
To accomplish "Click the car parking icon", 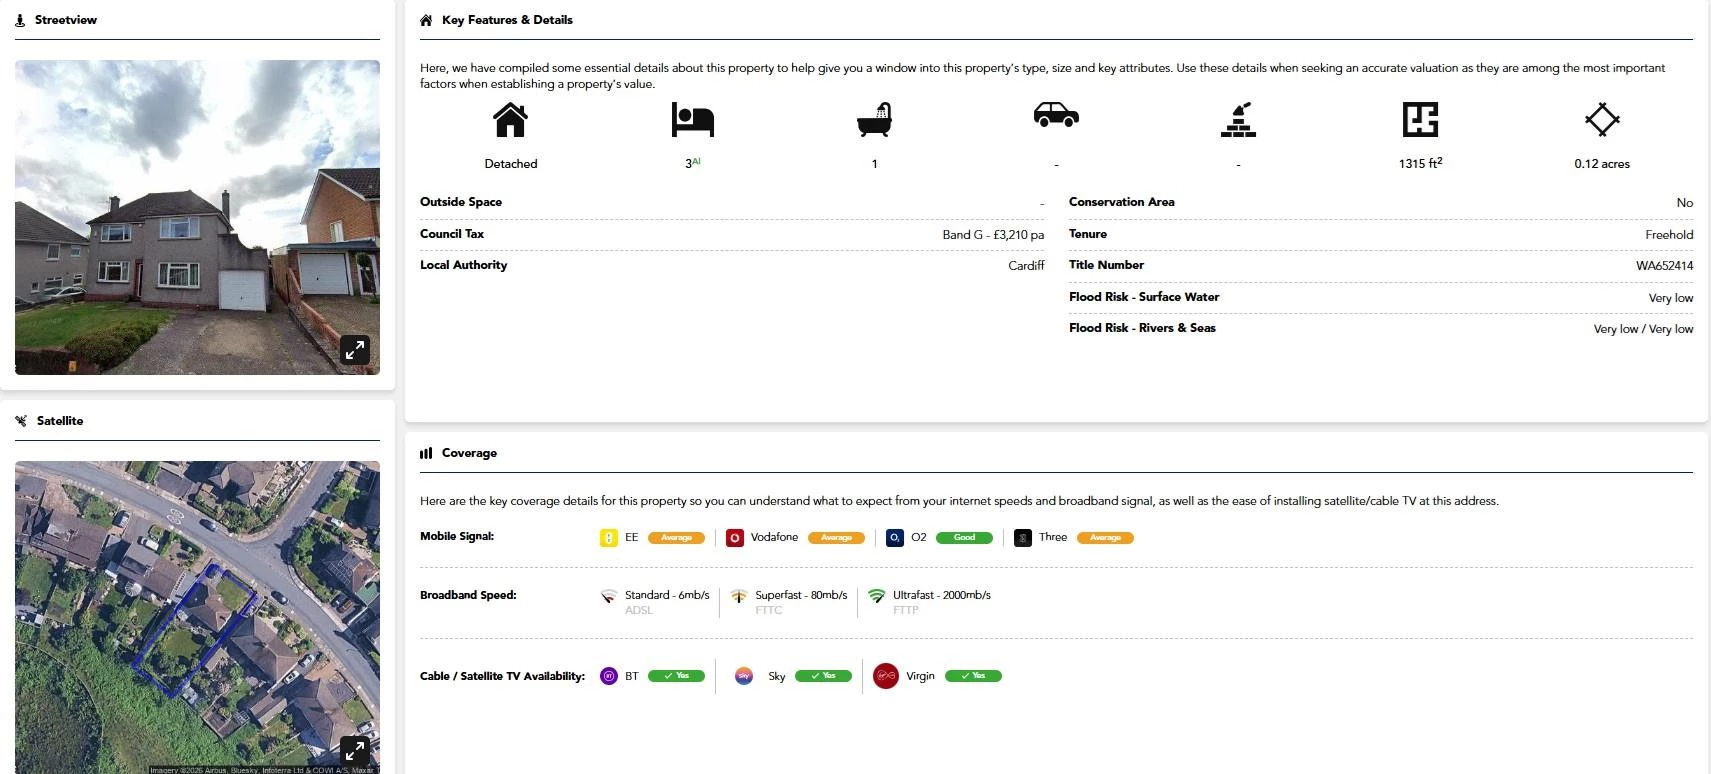I will 1056,116.
